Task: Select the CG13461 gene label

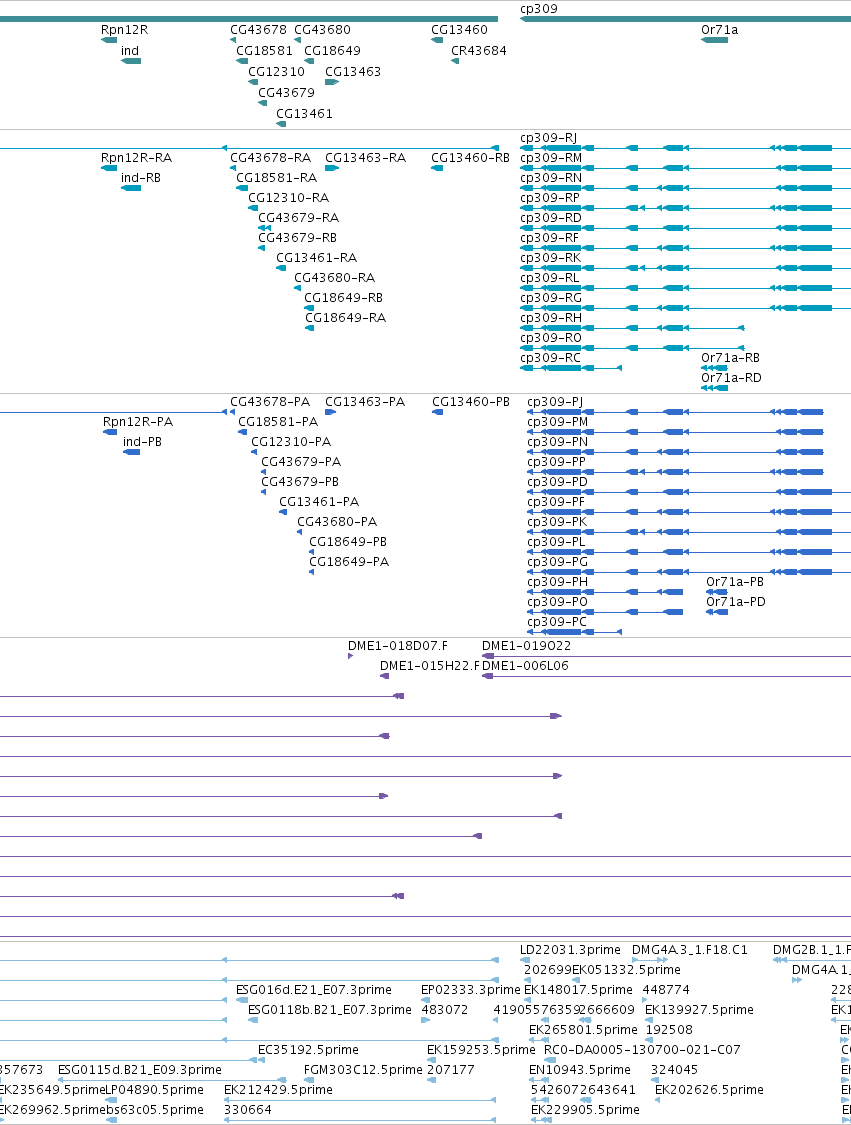Action: pos(304,113)
